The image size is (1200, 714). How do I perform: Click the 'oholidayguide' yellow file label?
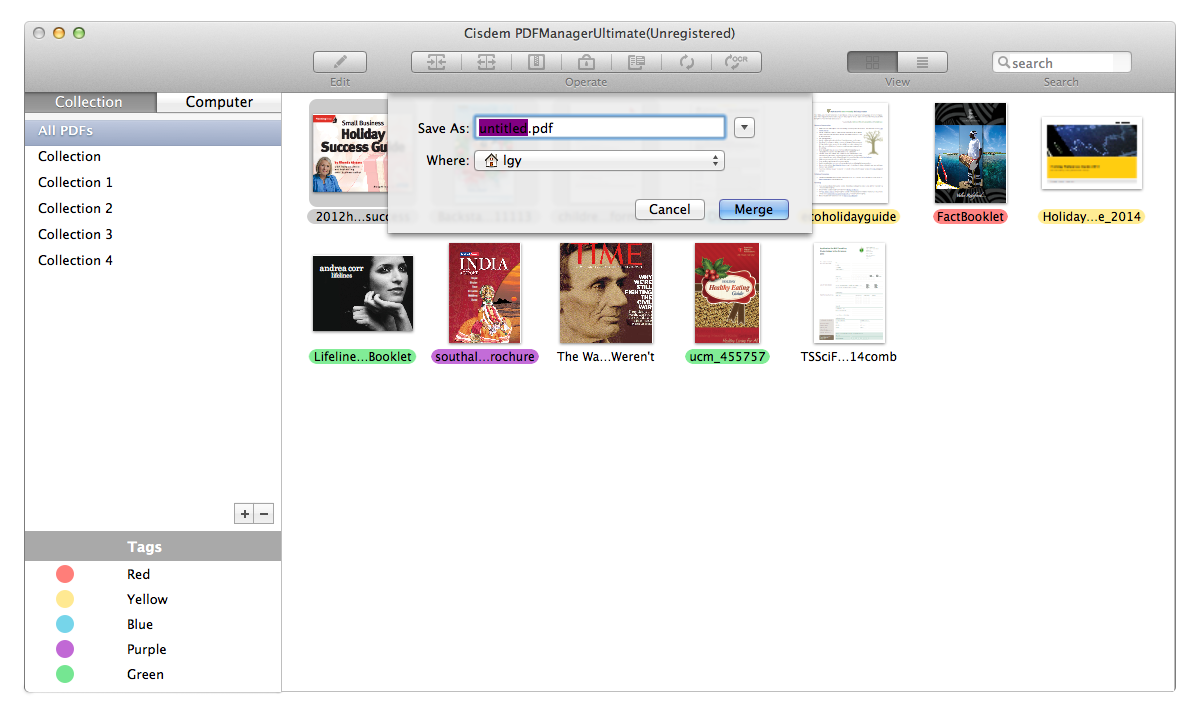(855, 216)
